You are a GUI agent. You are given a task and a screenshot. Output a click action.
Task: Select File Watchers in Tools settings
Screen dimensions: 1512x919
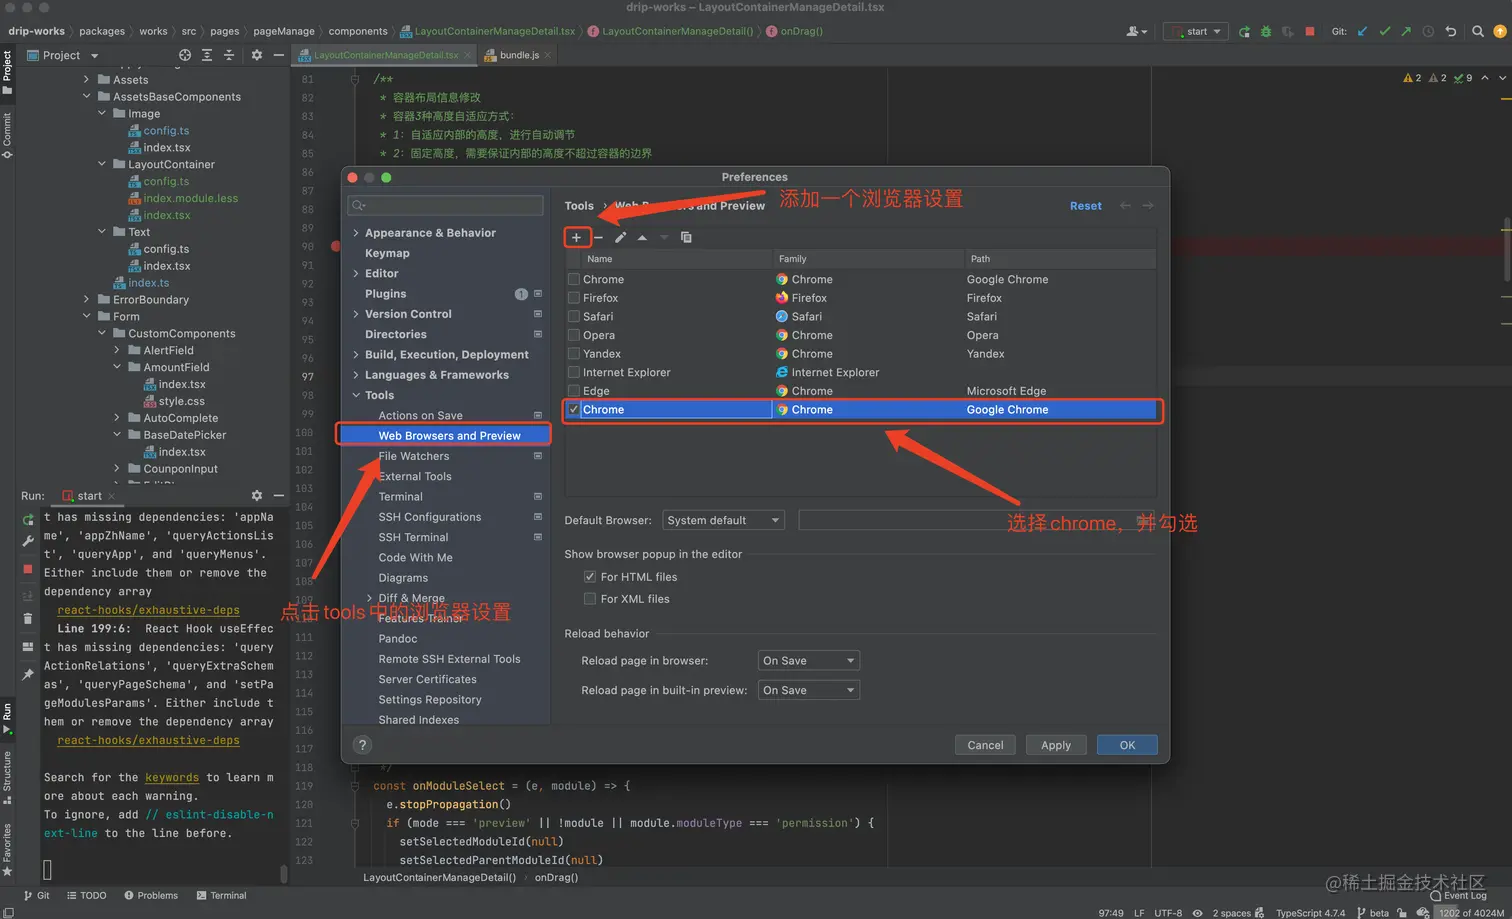pyautogui.click(x=414, y=456)
